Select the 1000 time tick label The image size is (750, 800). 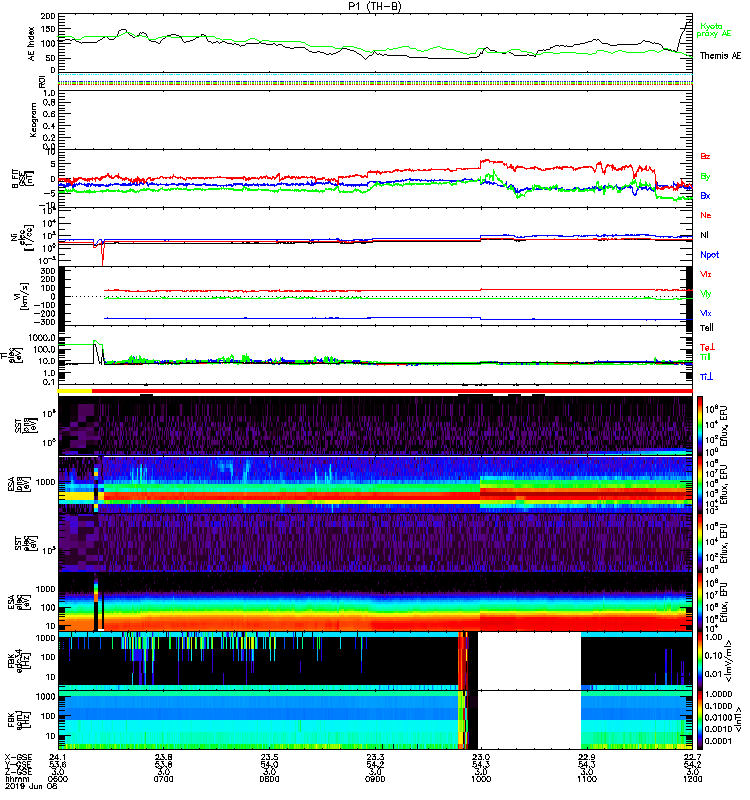coord(481,779)
